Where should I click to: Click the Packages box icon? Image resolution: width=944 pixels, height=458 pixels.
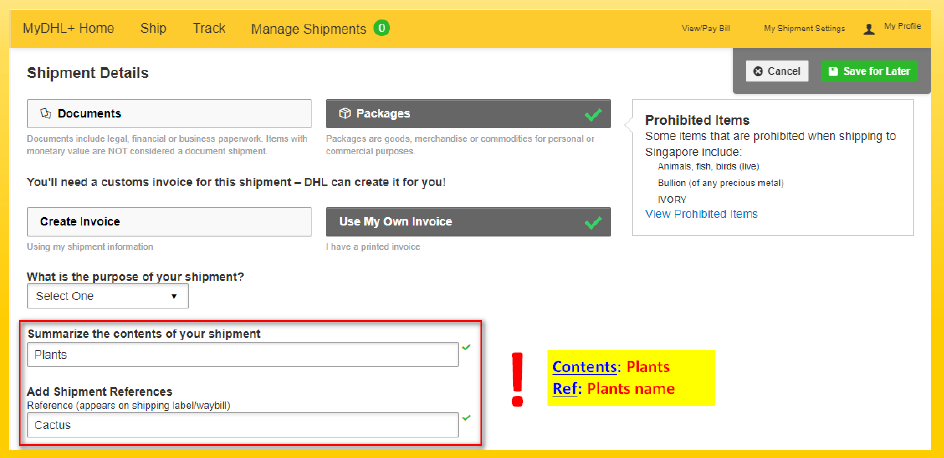[344, 113]
